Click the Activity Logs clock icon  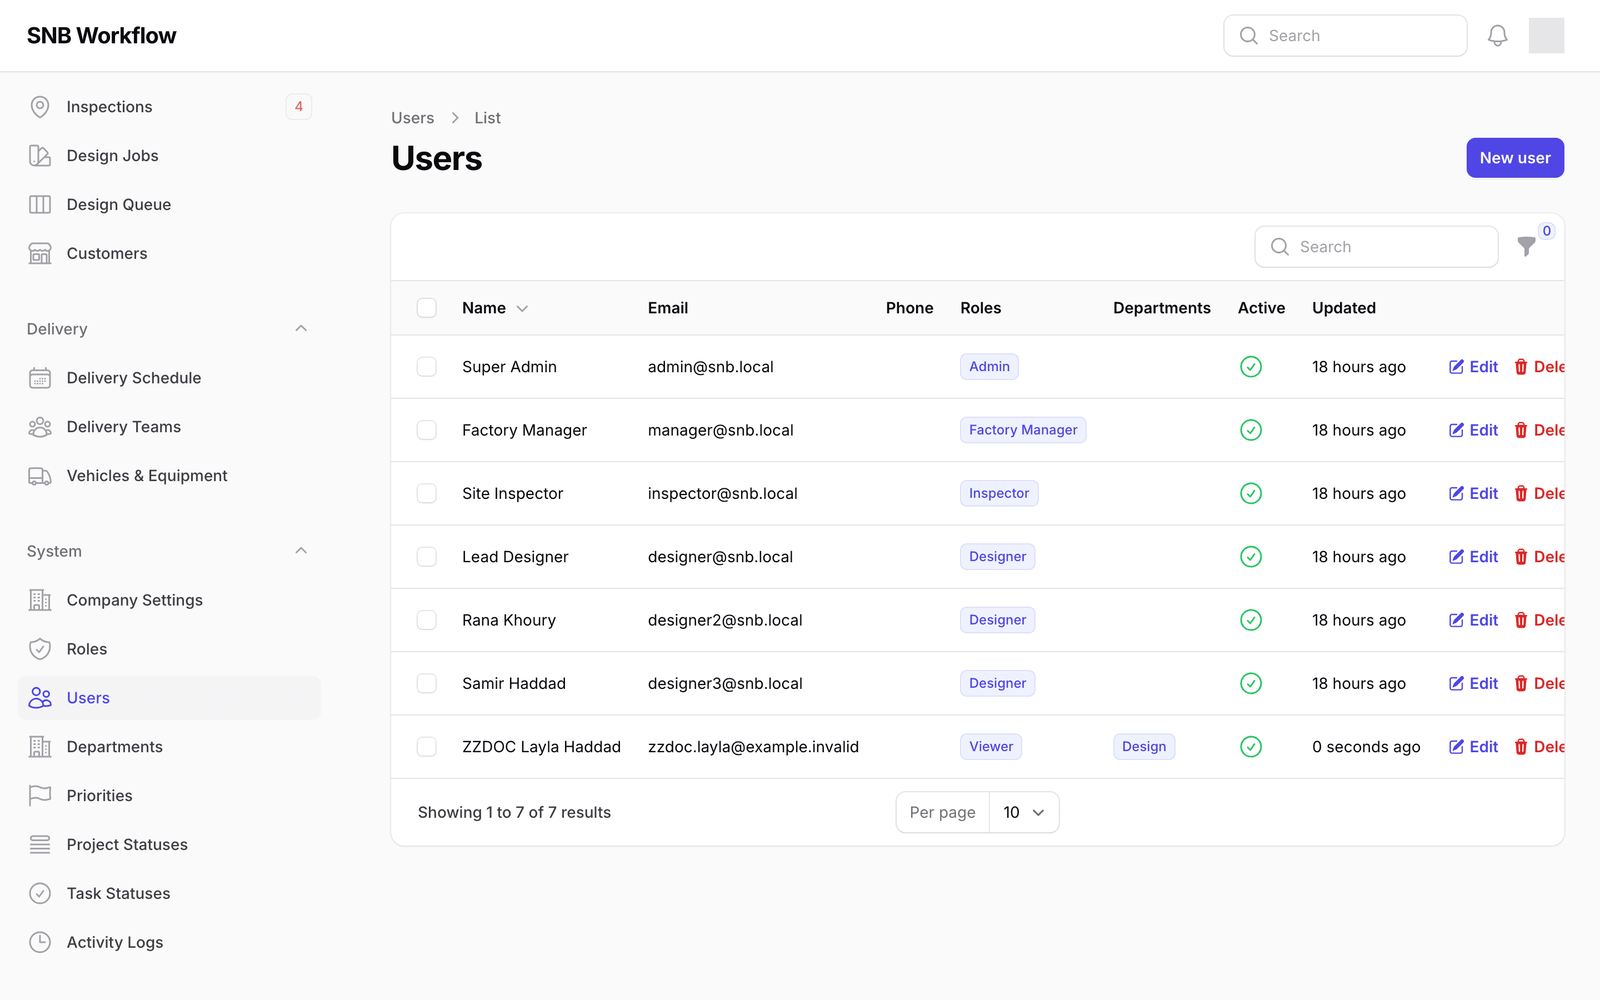point(40,943)
